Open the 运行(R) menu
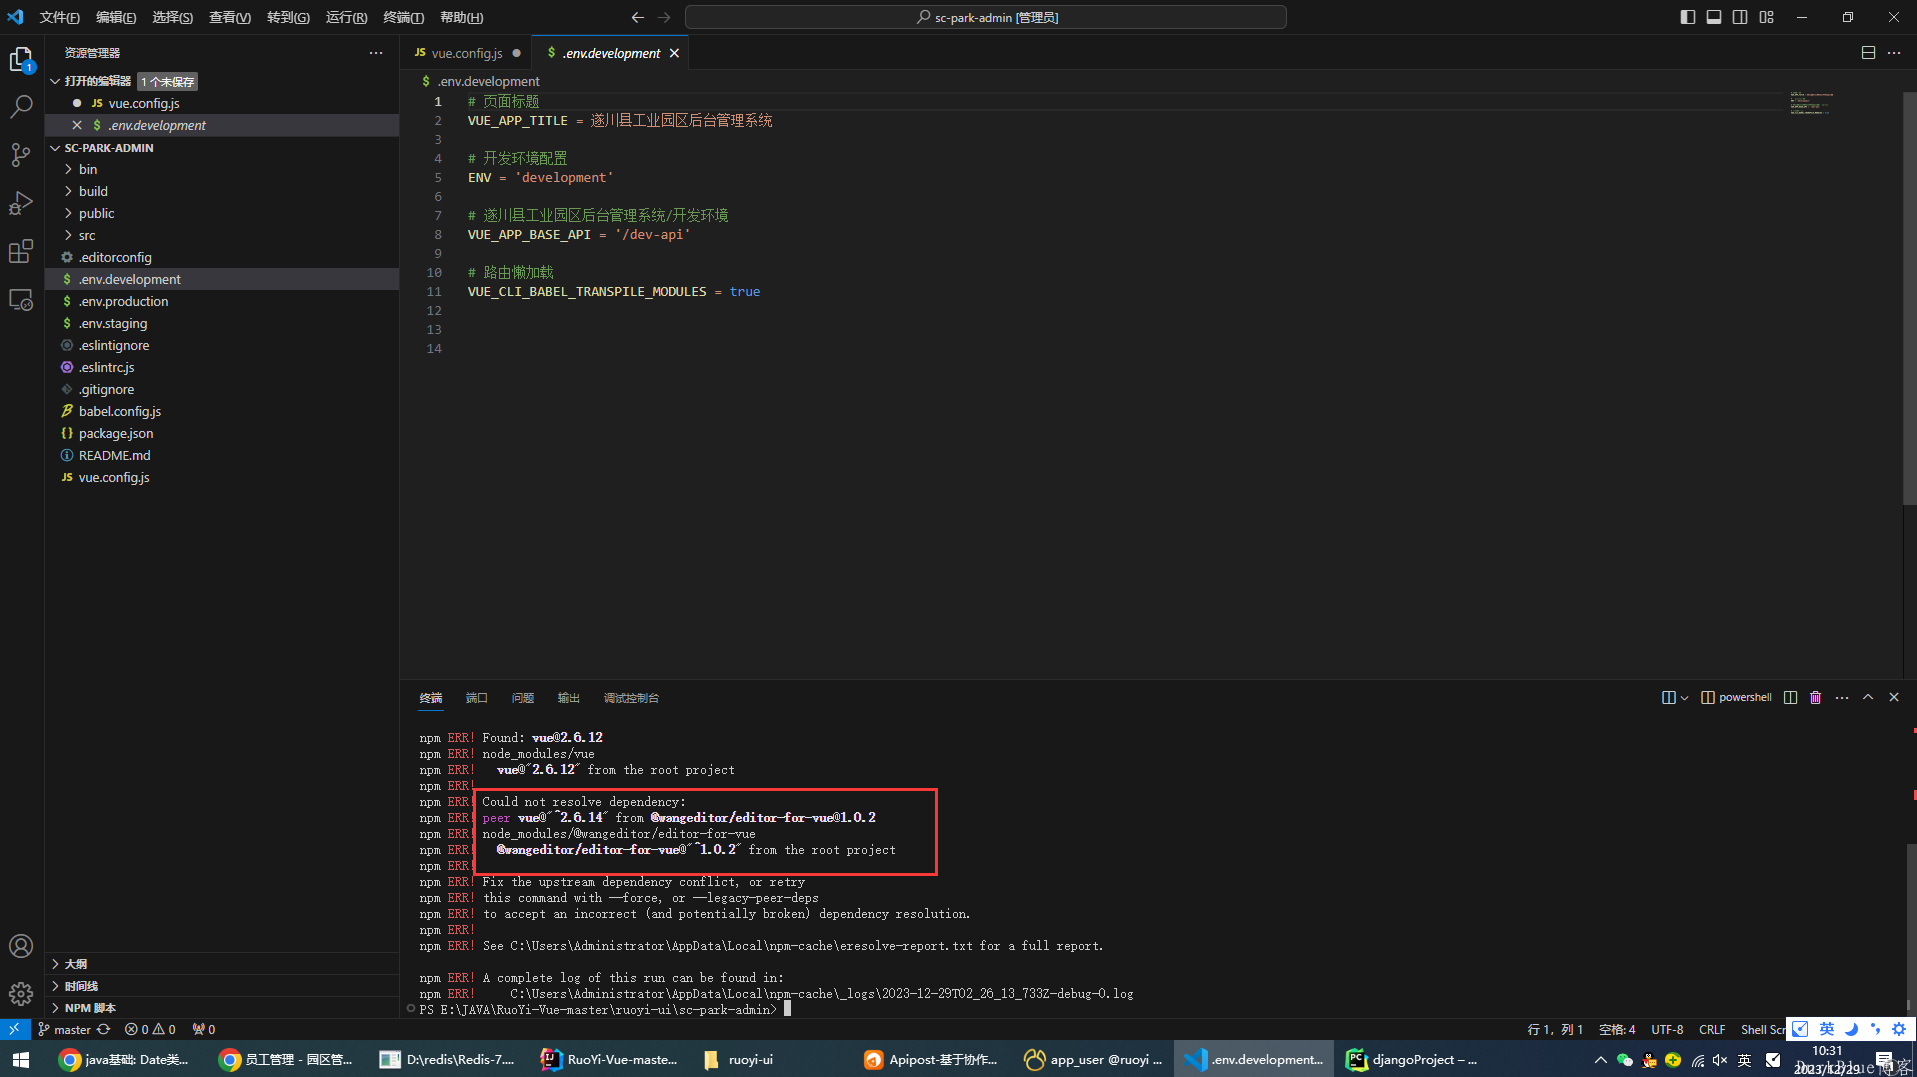The width and height of the screenshot is (1917, 1077). pyautogui.click(x=346, y=17)
